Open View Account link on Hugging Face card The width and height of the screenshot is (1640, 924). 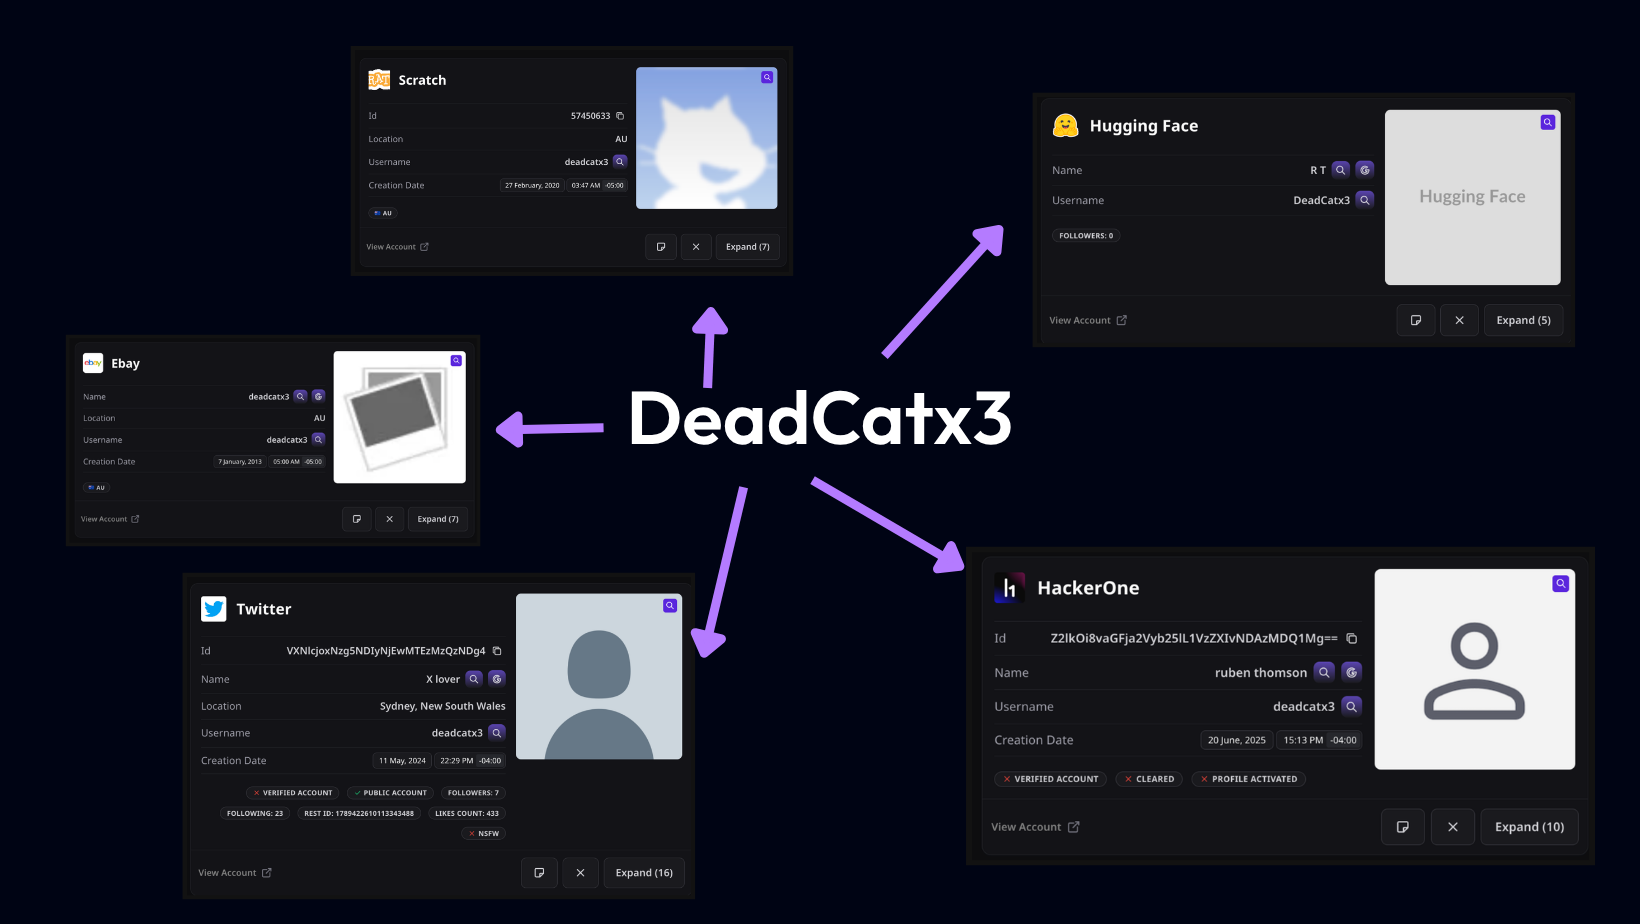click(1088, 320)
